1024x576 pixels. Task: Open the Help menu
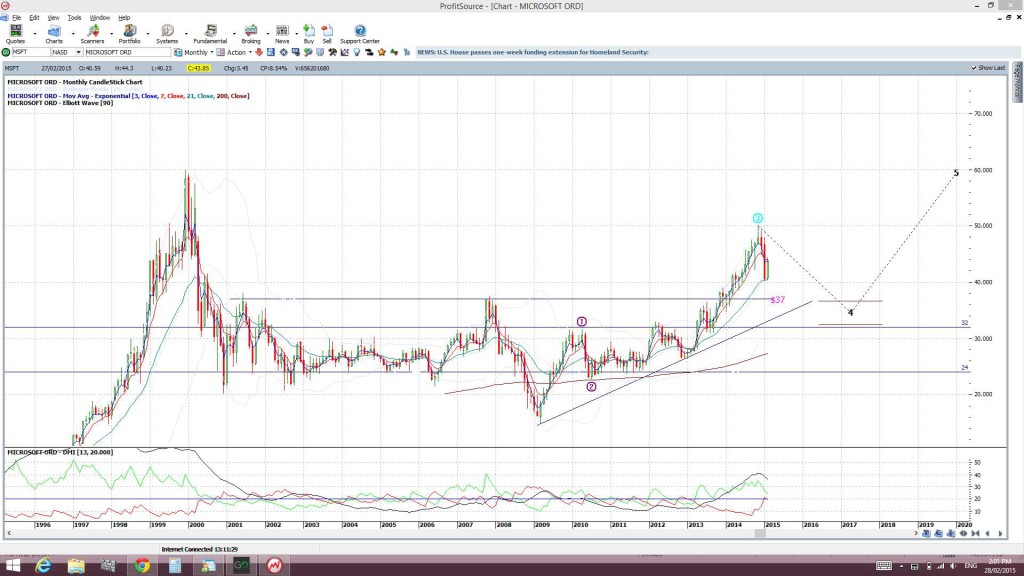pyautogui.click(x=124, y=18)
